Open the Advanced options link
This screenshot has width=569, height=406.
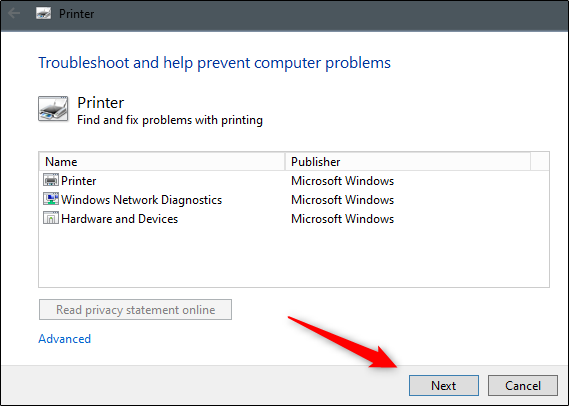tap(65, 339)
